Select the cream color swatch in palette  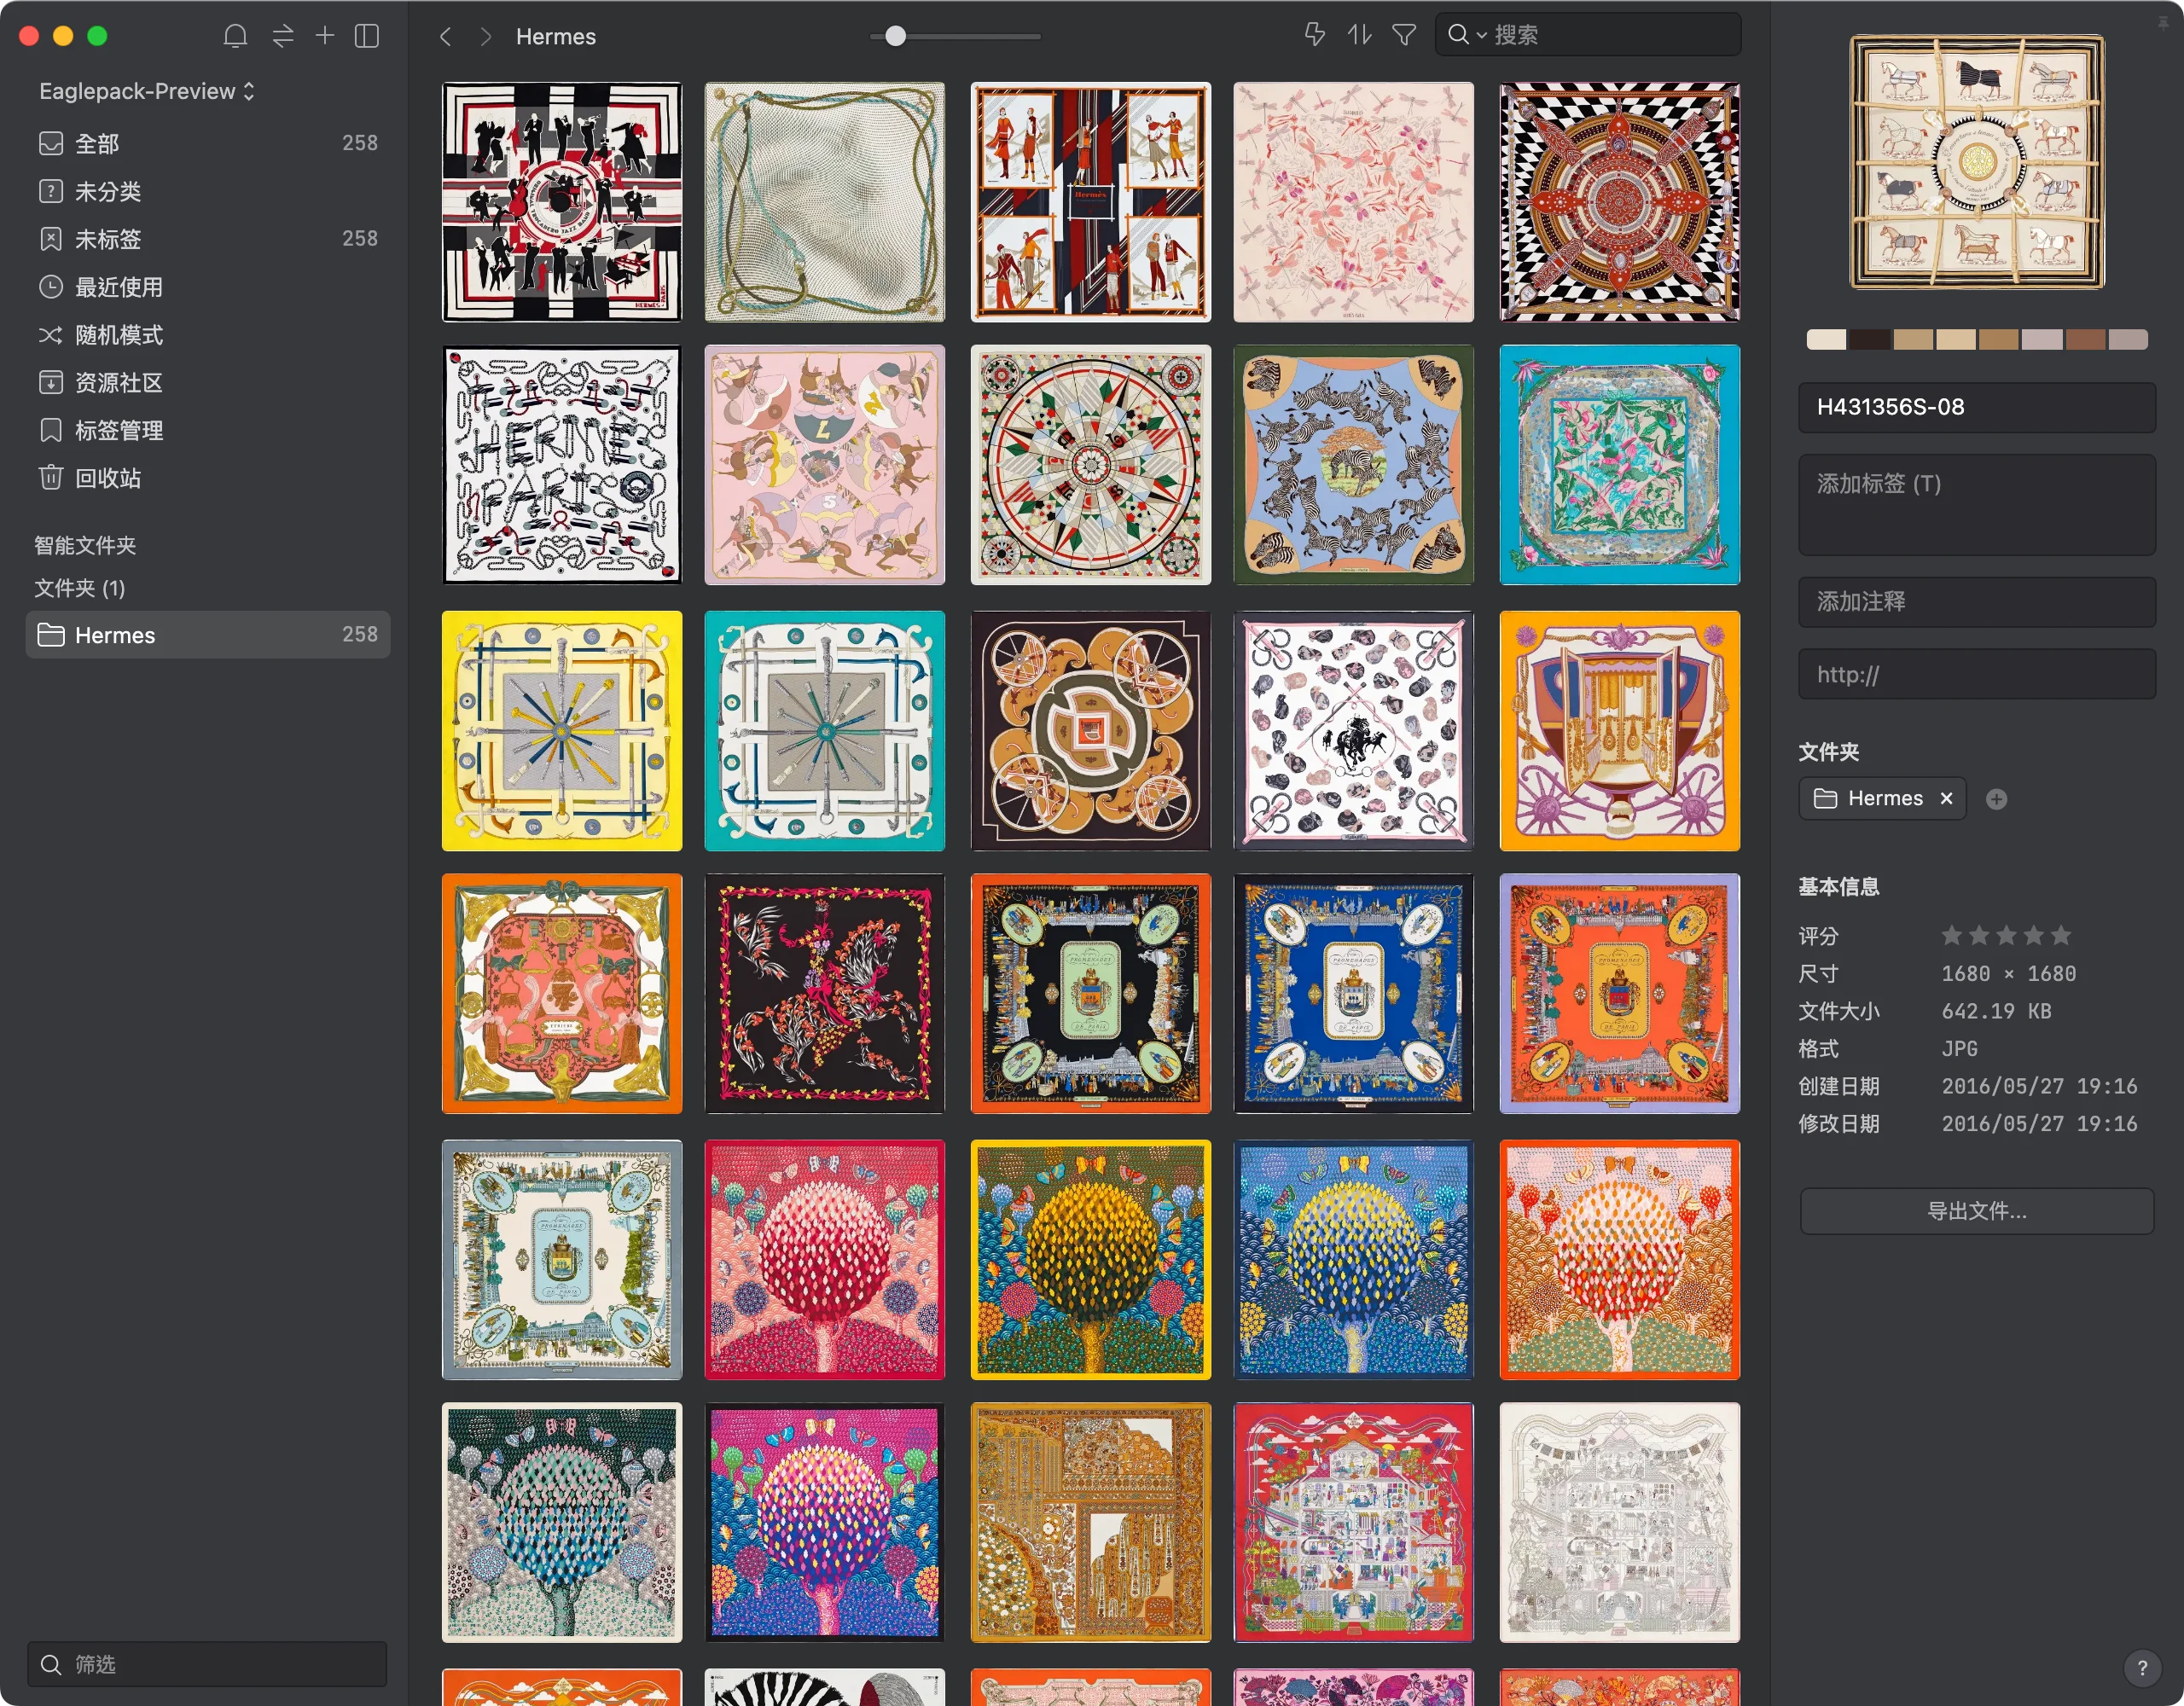[1826, 339]
